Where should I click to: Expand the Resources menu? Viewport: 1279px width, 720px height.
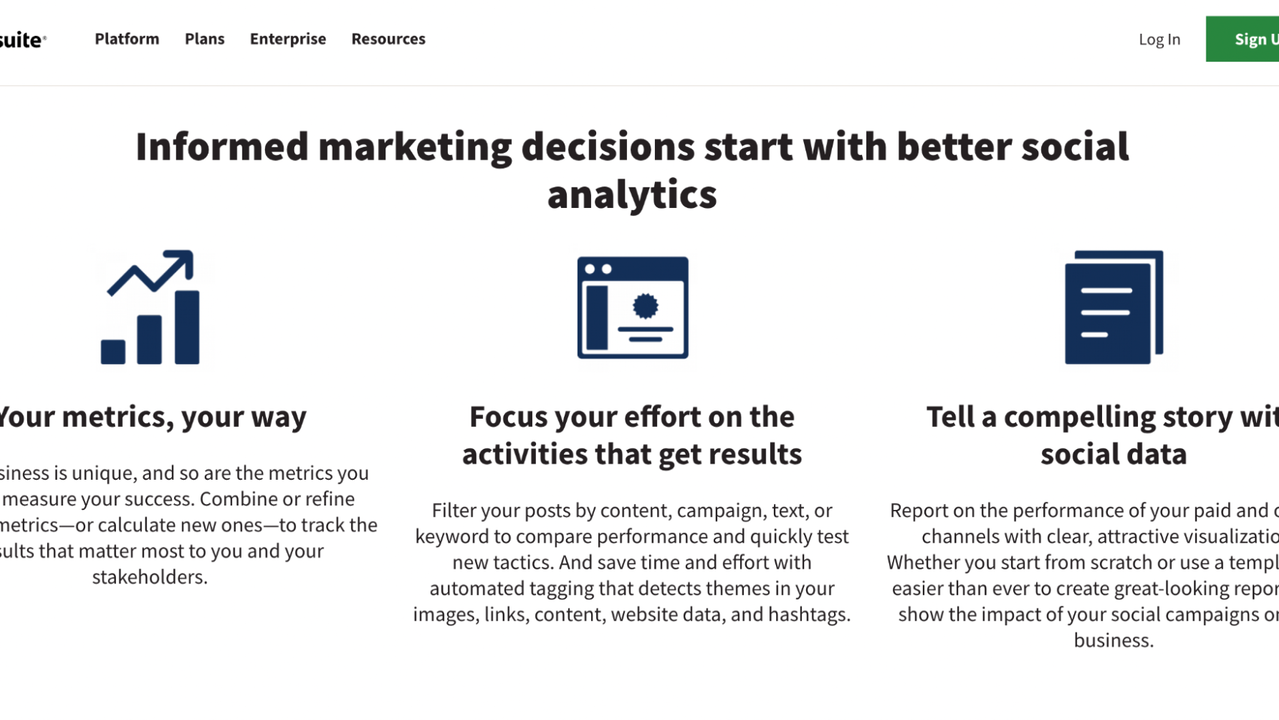(388, 39)
